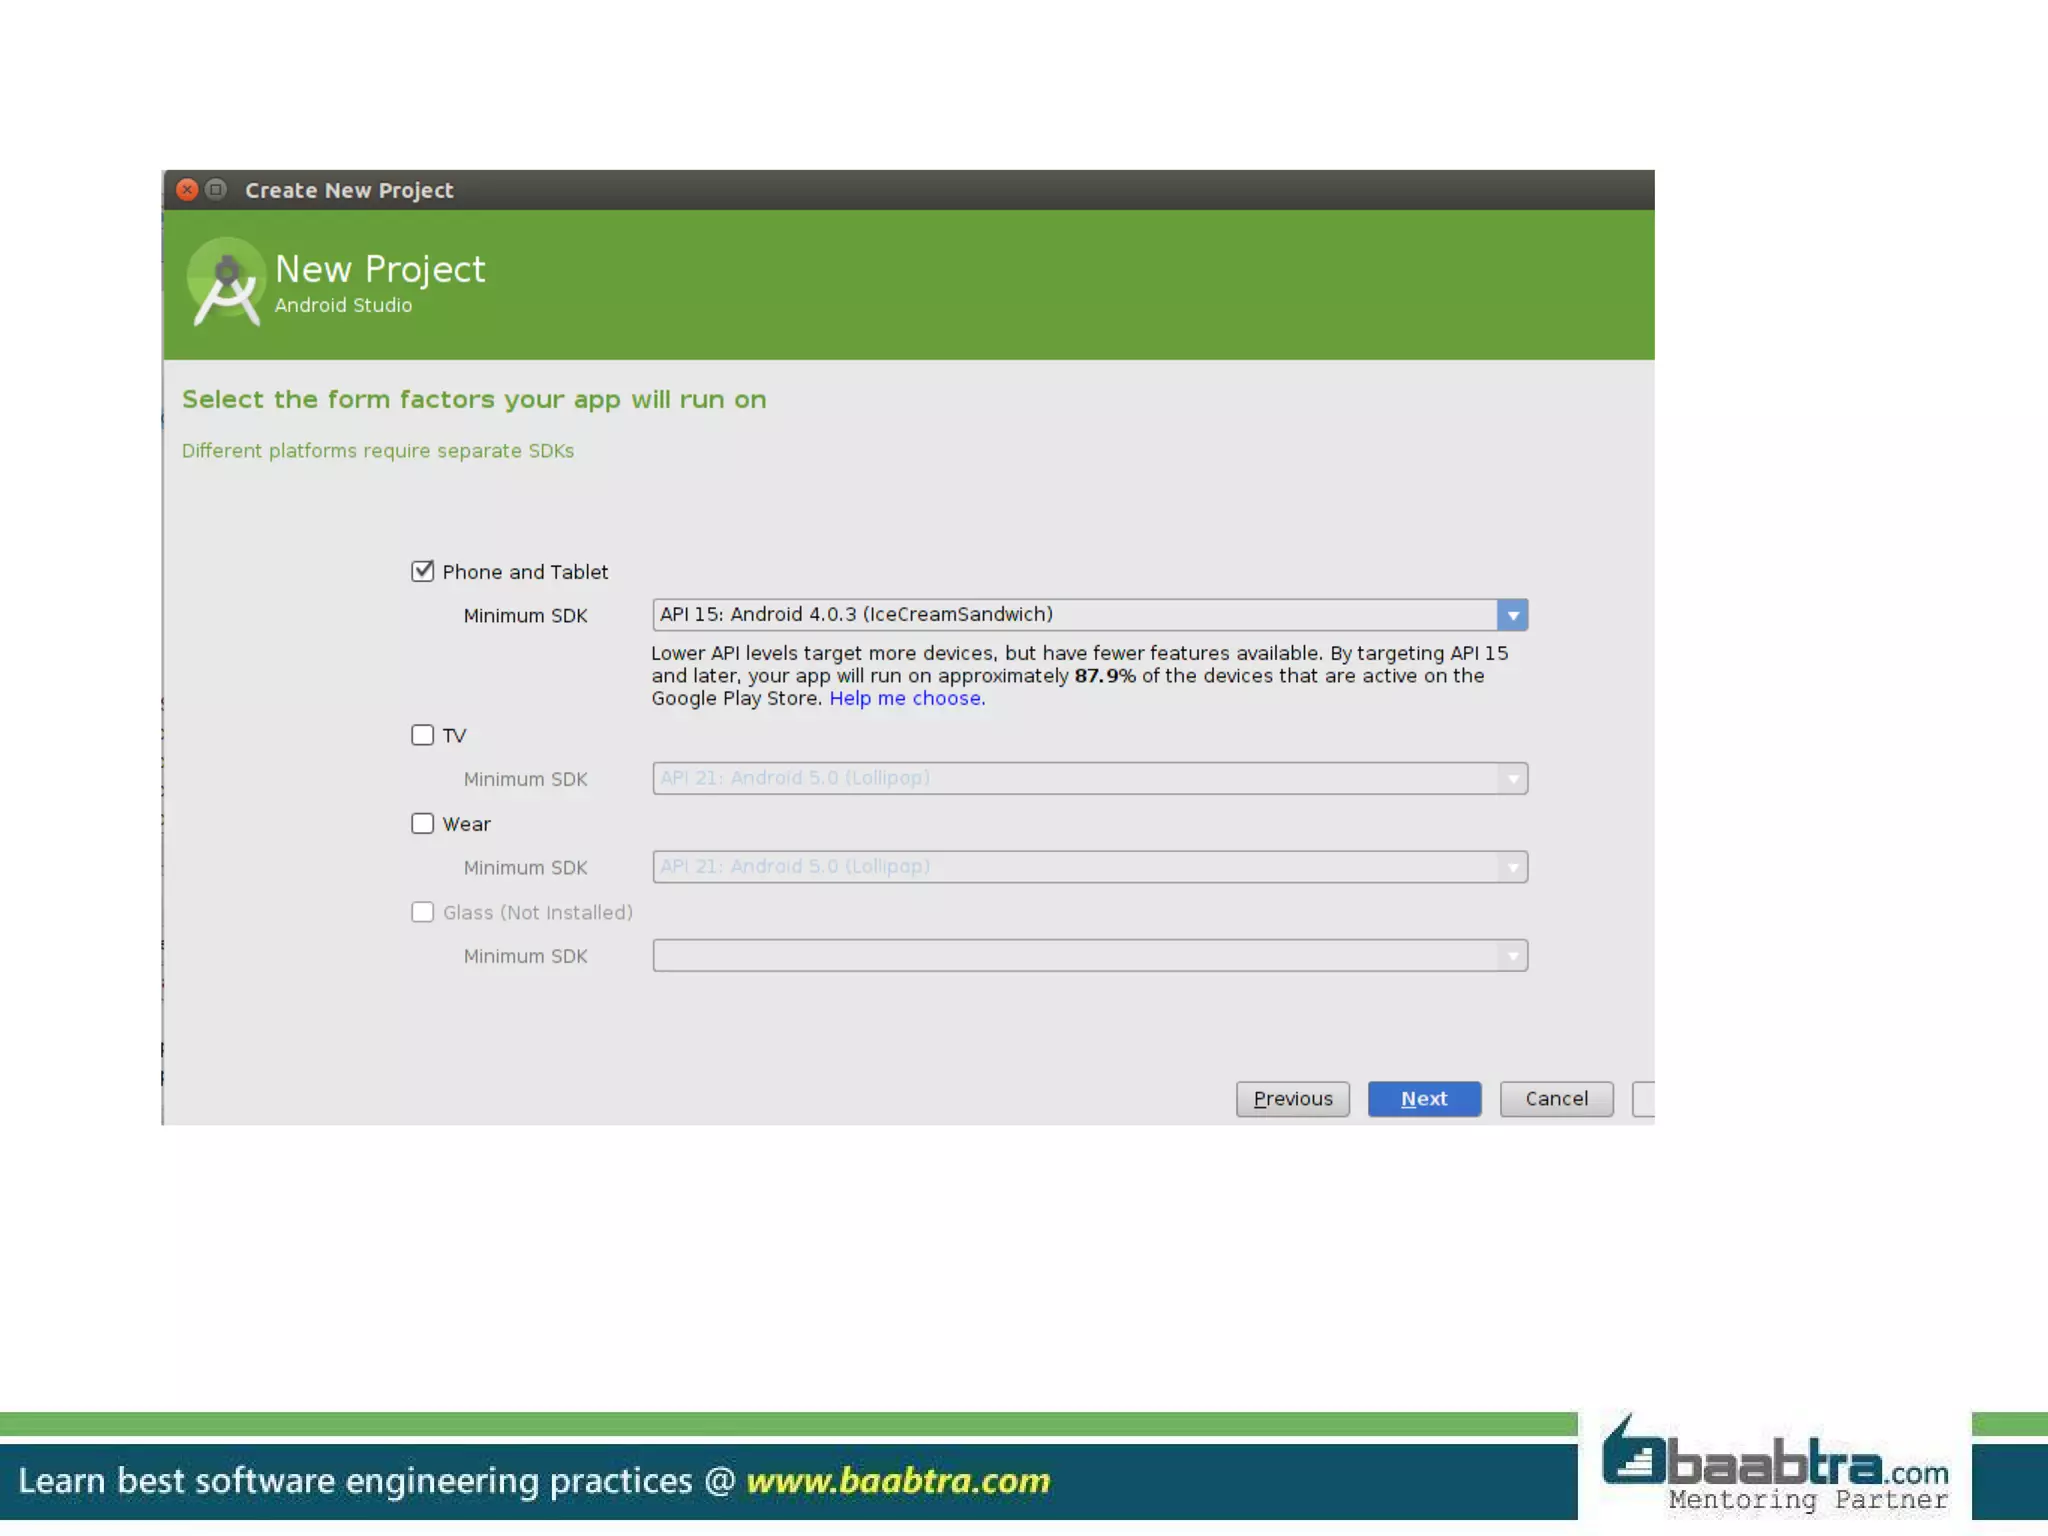
Task: Click the partially hidden button after Cancel
Action: coord(1643,1099)
